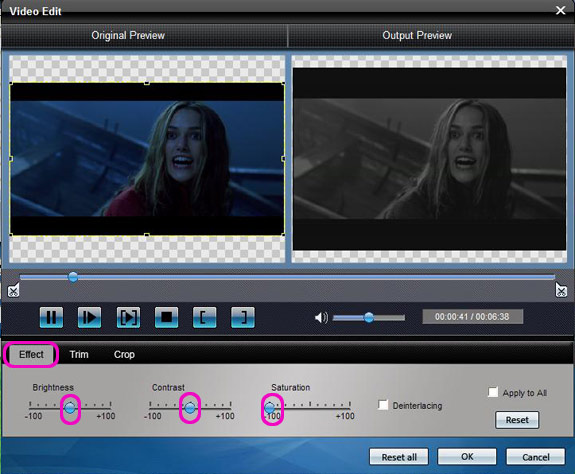
Task: Switch to the Crop tab
Action: click(124, 354)
